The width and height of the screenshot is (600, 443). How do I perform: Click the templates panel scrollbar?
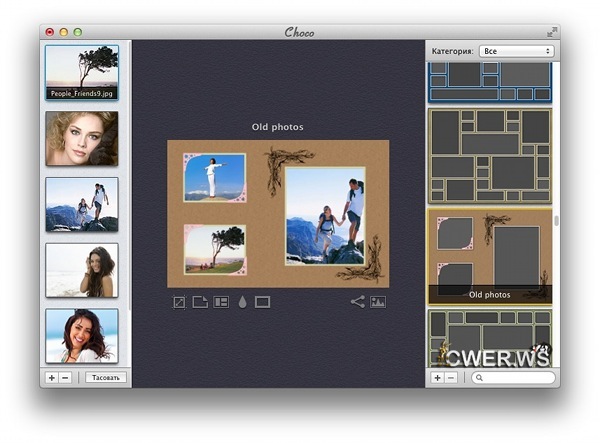tap(556, 221)
